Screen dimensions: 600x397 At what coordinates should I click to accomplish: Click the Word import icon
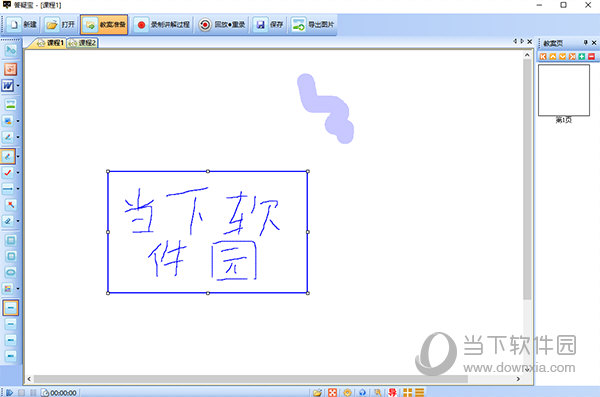(8, 85)
